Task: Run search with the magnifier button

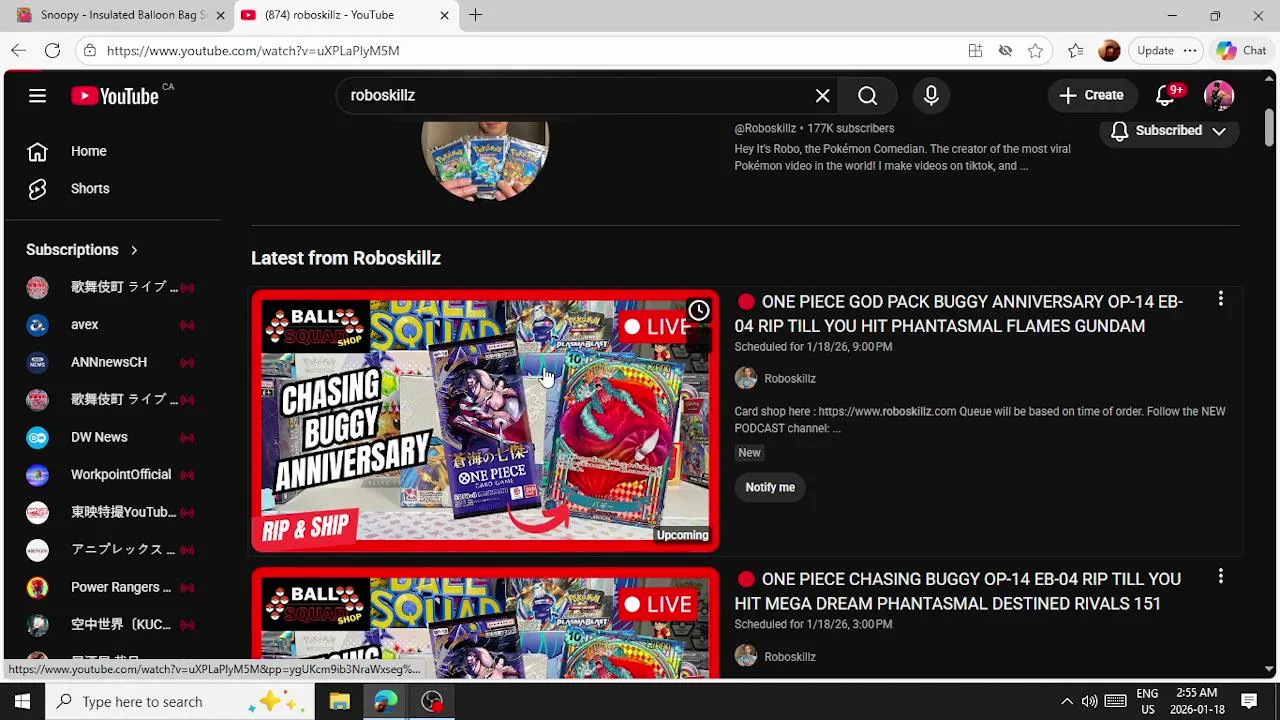Action: point(867,95)
